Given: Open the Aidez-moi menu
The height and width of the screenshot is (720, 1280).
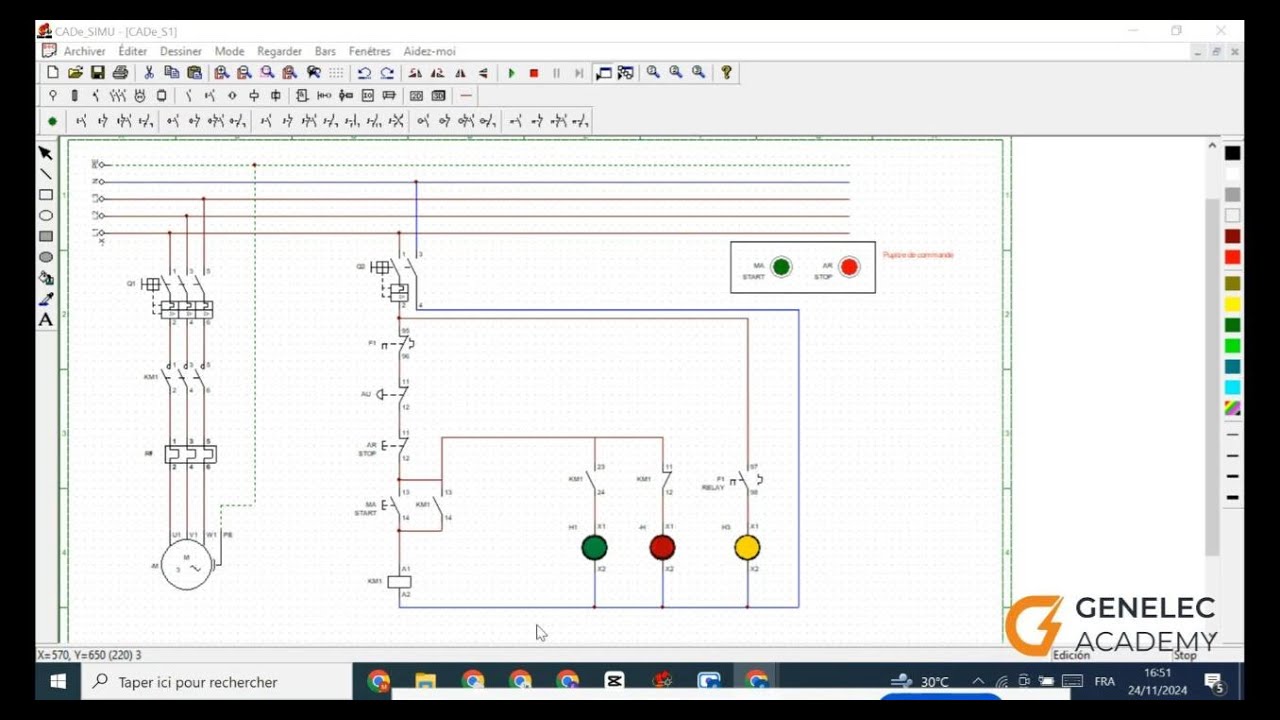Looking at the screenshot, I should coord(429,51).
